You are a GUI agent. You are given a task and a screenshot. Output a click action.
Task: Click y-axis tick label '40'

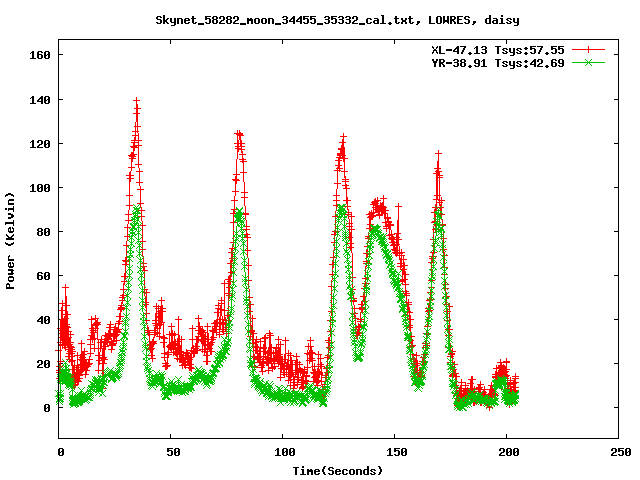pyautogui.click(x=43, y=320)
